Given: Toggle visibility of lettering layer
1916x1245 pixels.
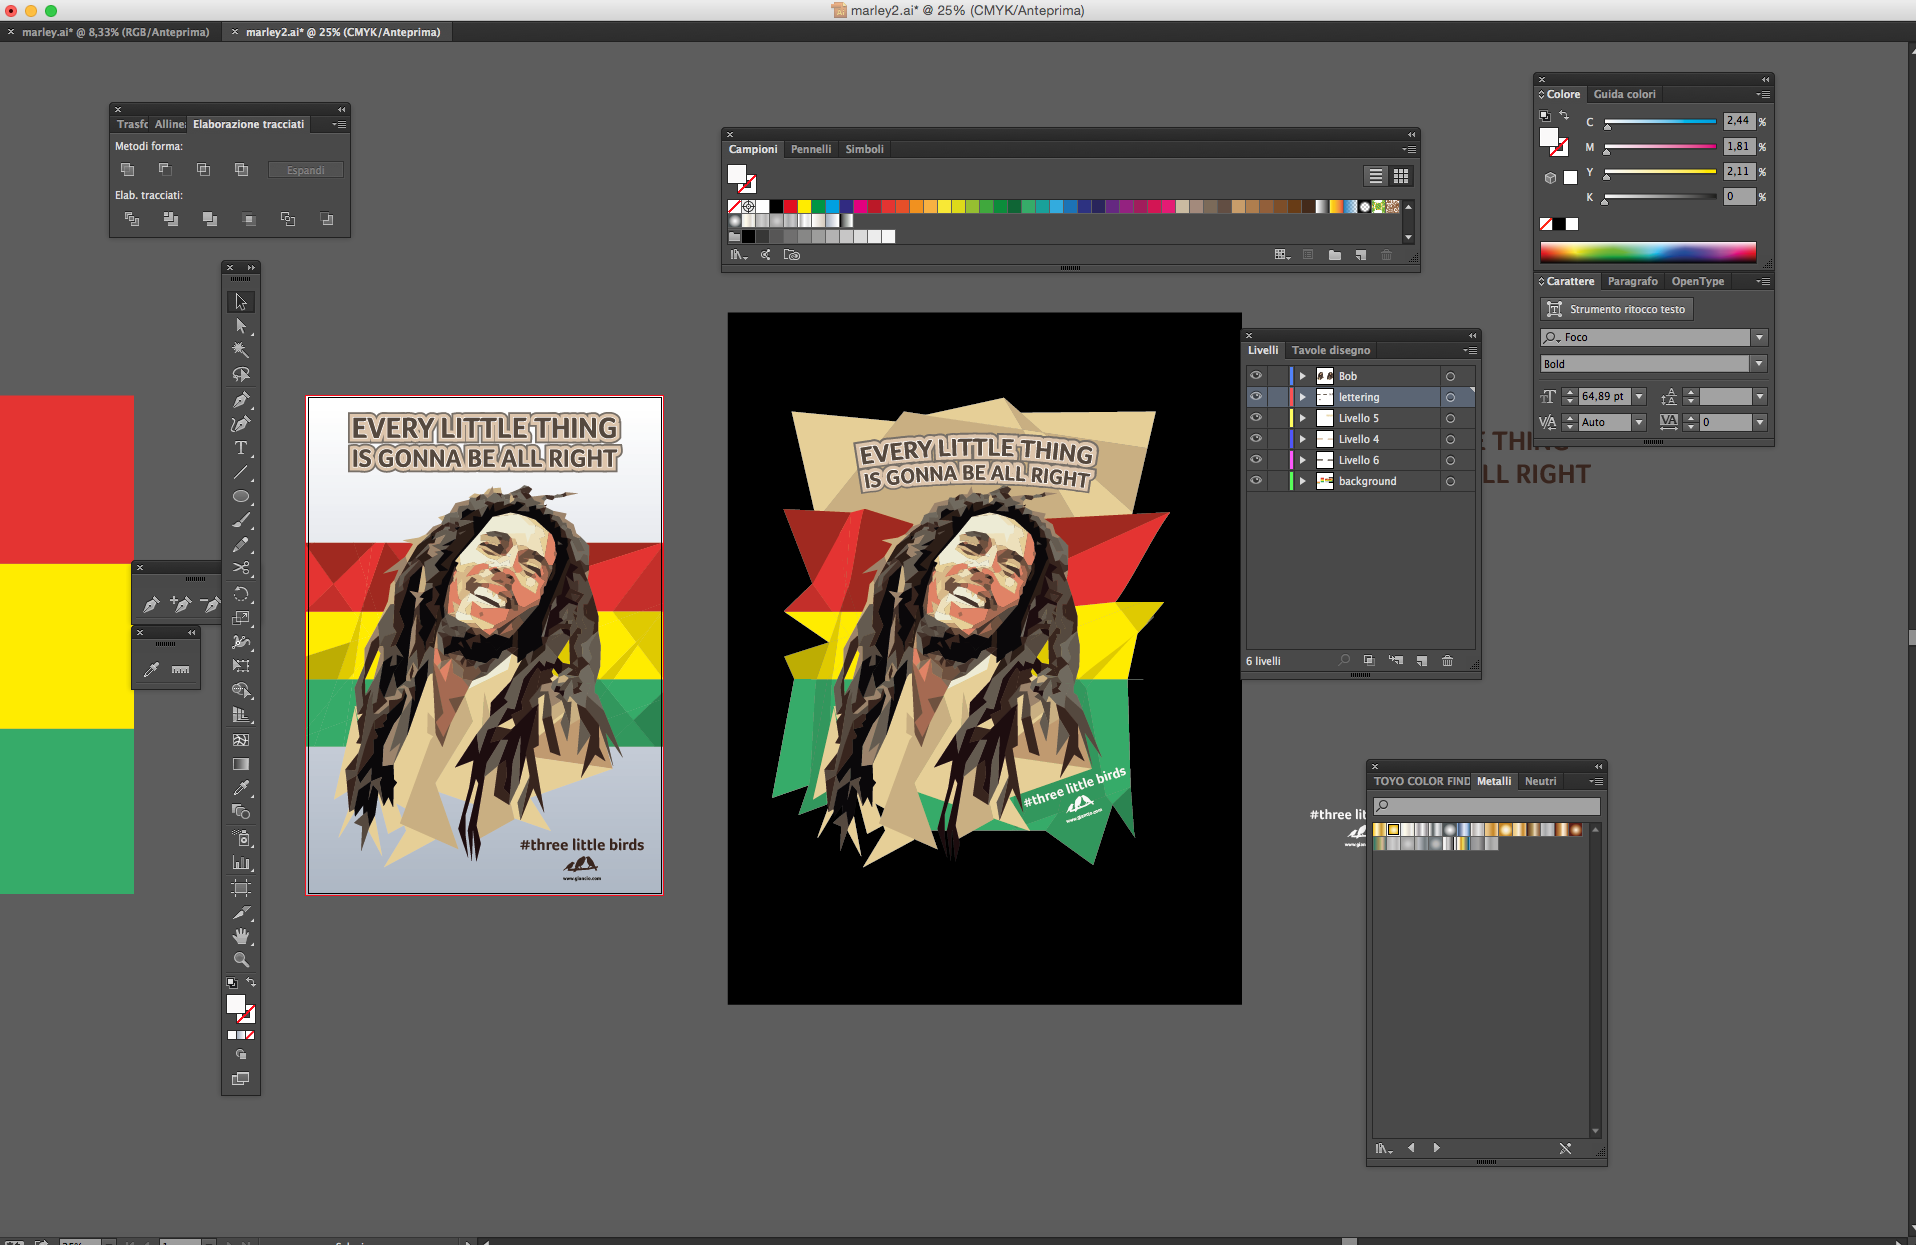Looking at the screenshot, I should point(1256,397).
